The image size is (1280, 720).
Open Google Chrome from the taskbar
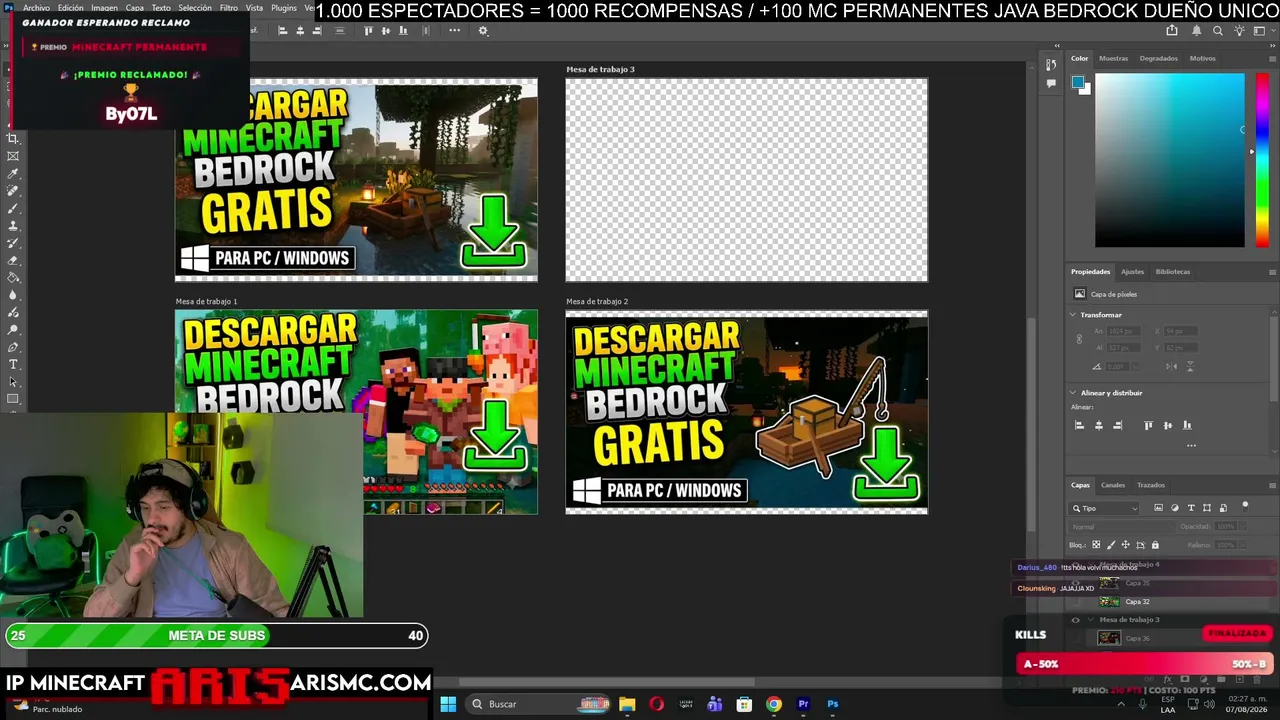[x=773, y=704]
